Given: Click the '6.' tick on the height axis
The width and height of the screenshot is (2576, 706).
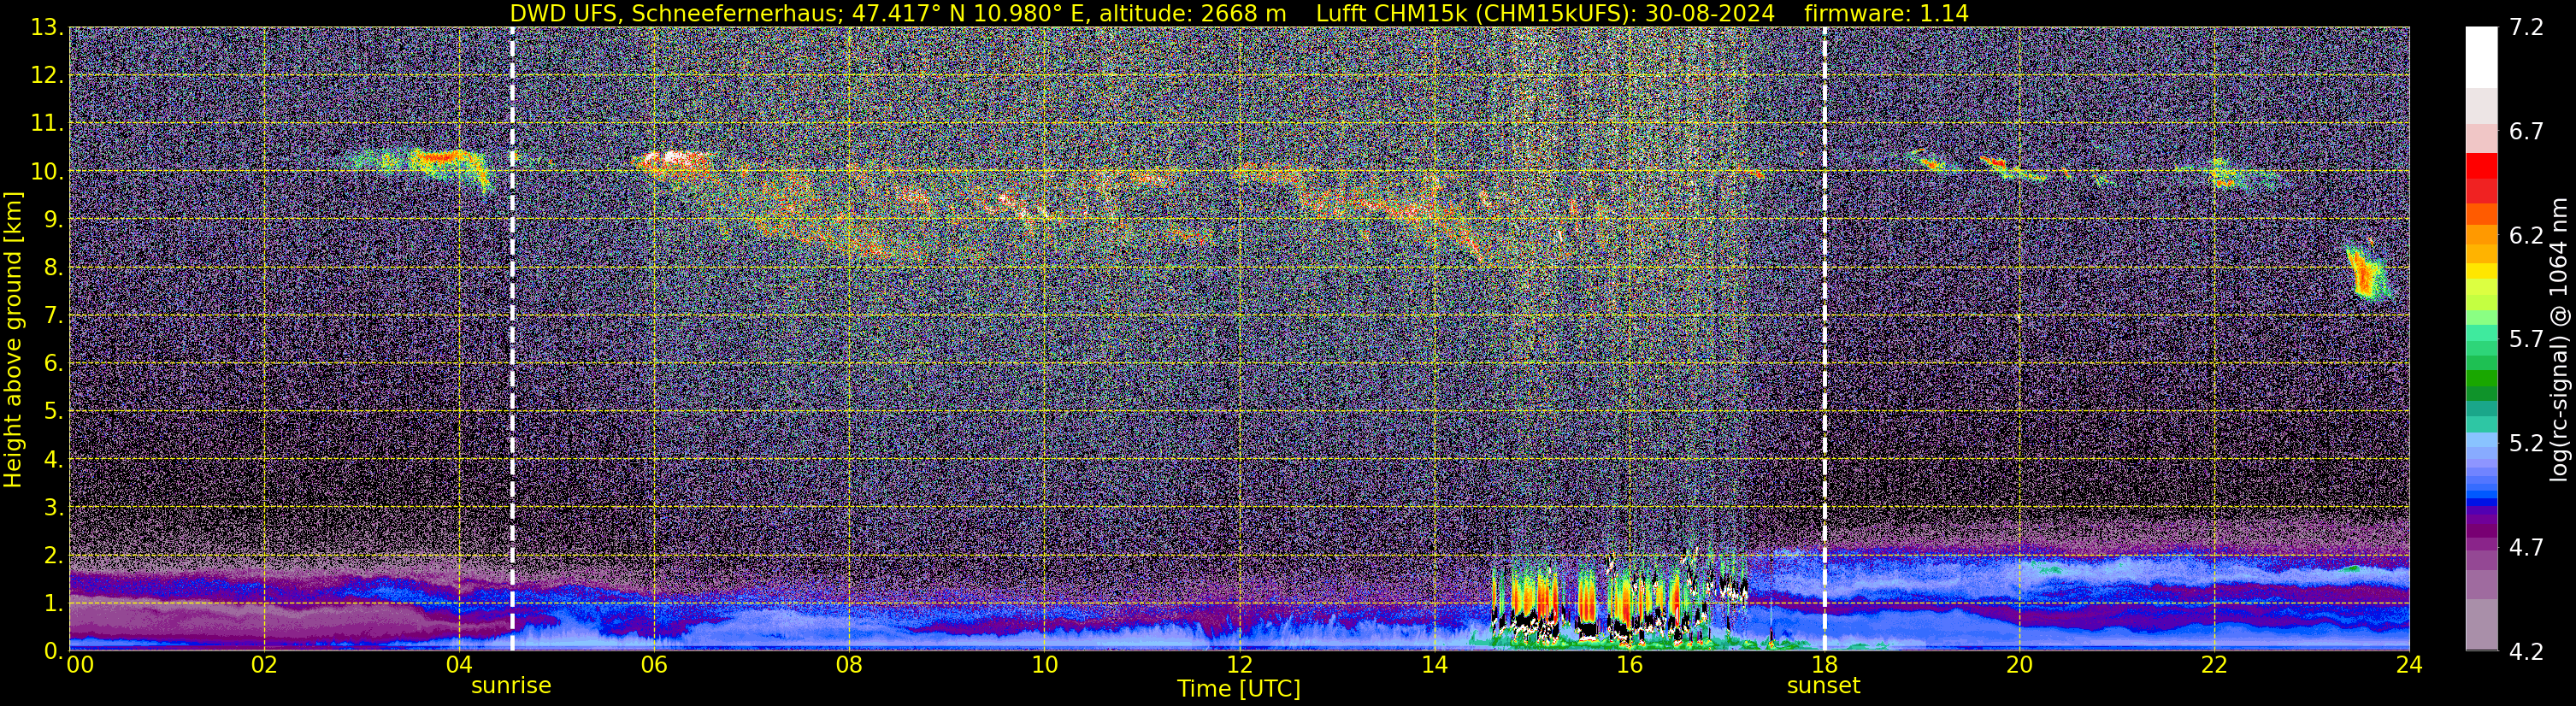Looking at the screenshot, I should click(x=52, y=364).
